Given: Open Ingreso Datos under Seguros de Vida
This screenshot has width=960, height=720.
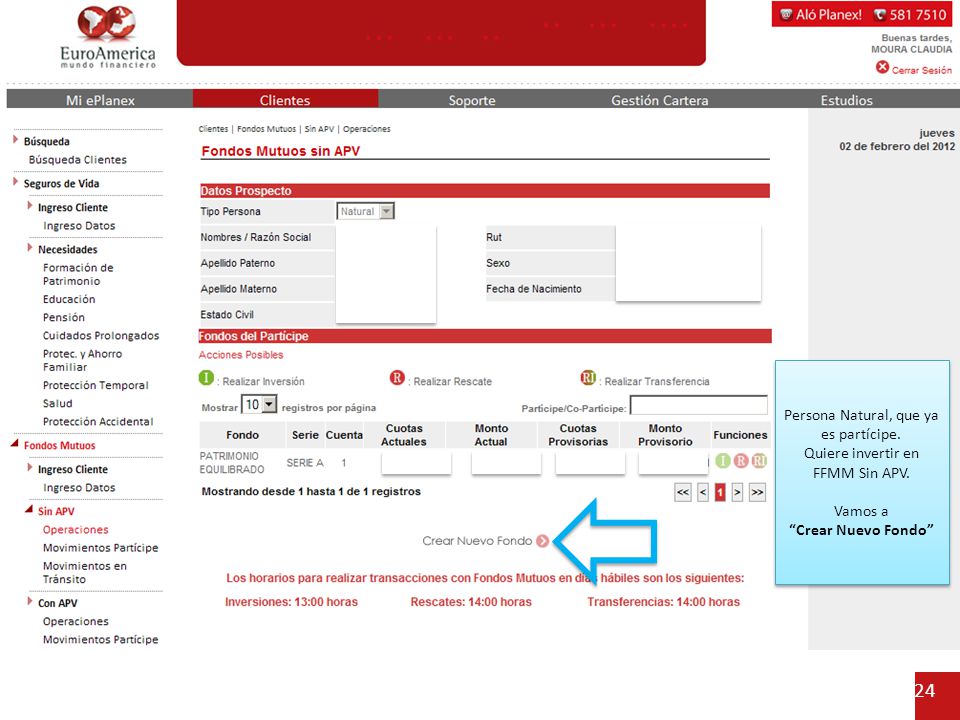Looking at the screenshot, I should click(79, 226).
